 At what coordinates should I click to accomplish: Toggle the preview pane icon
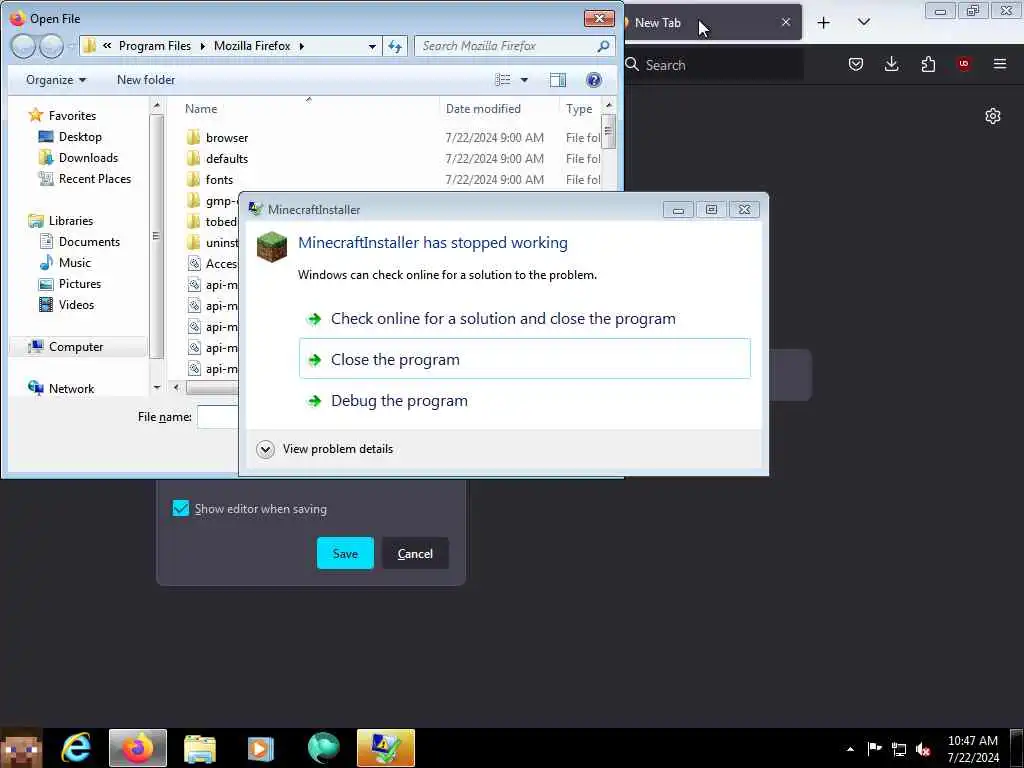pyautogui.click(x=558, y=80)
